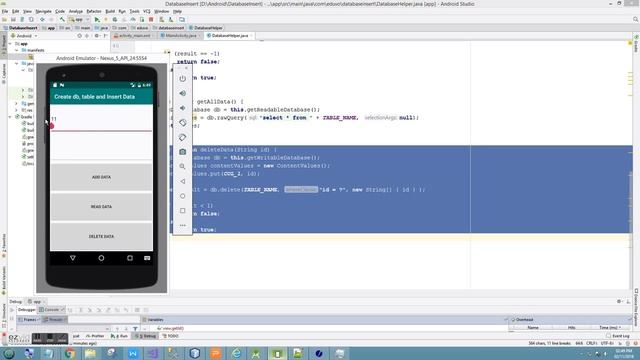640x360 pixels.
Task: Click the Frames panel label
Action: coord(29,320)
